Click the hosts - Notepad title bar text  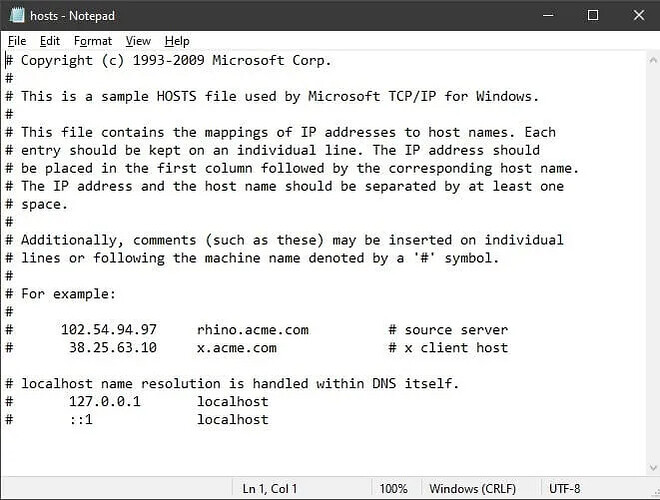tap(69, 15)
